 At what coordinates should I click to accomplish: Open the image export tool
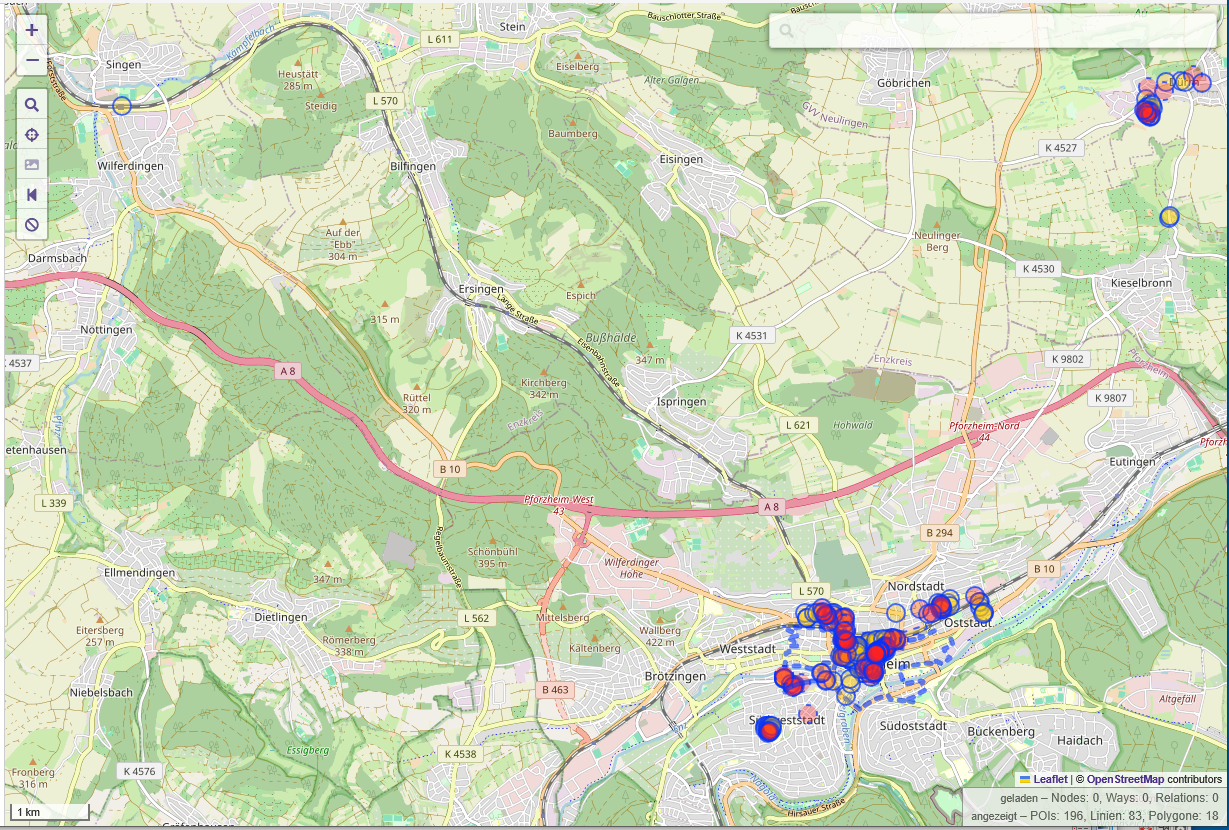pos(31,164)
